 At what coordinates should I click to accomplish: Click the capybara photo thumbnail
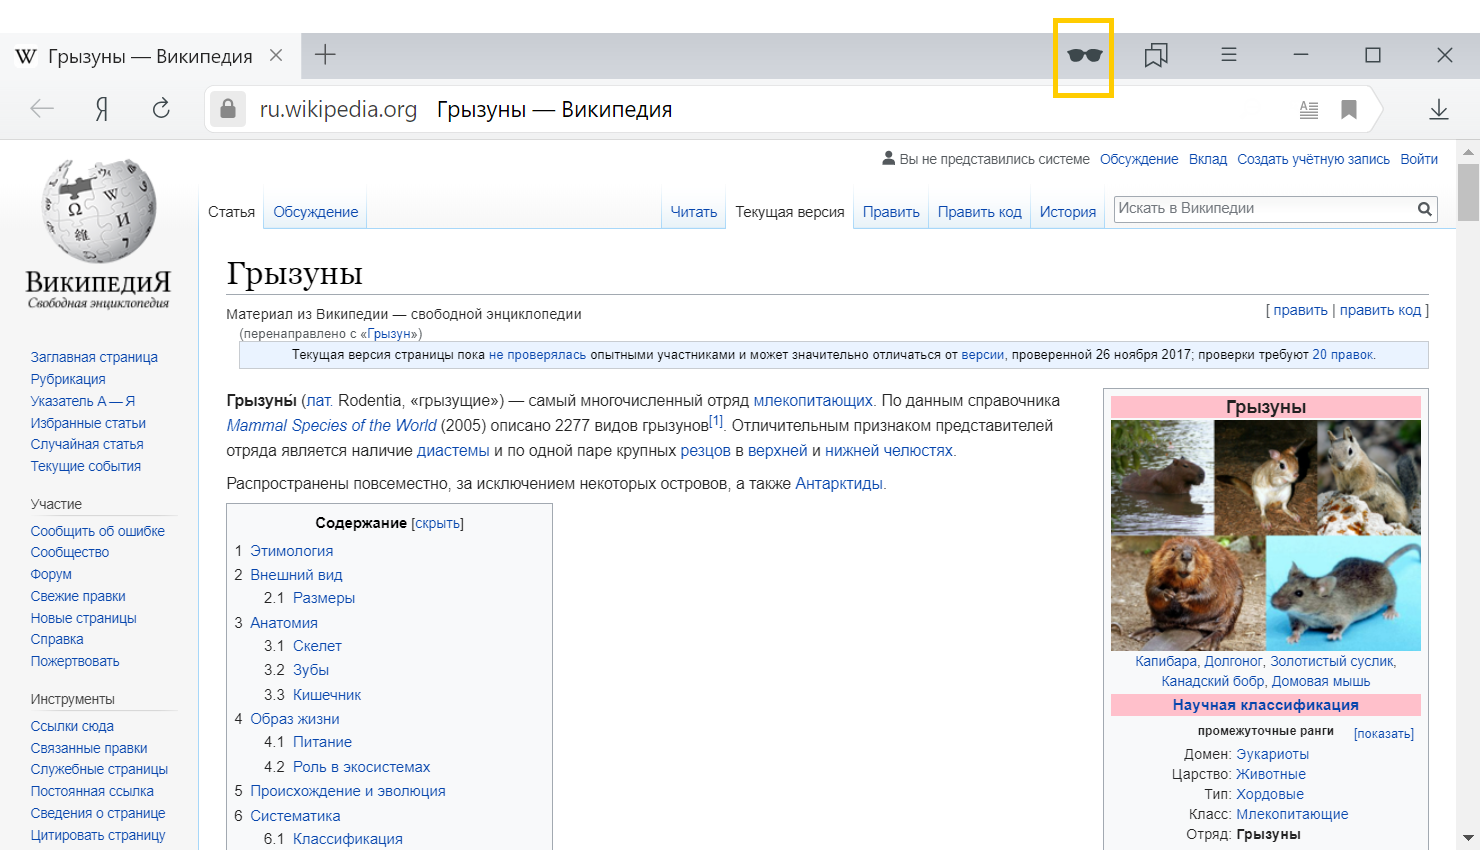[x=1162, y=477]
